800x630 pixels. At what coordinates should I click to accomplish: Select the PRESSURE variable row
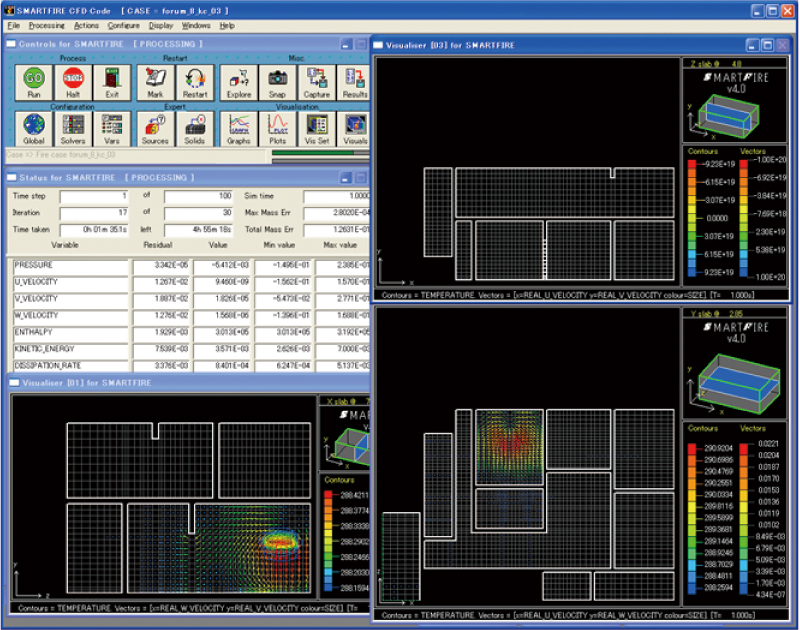click(70, 265)
